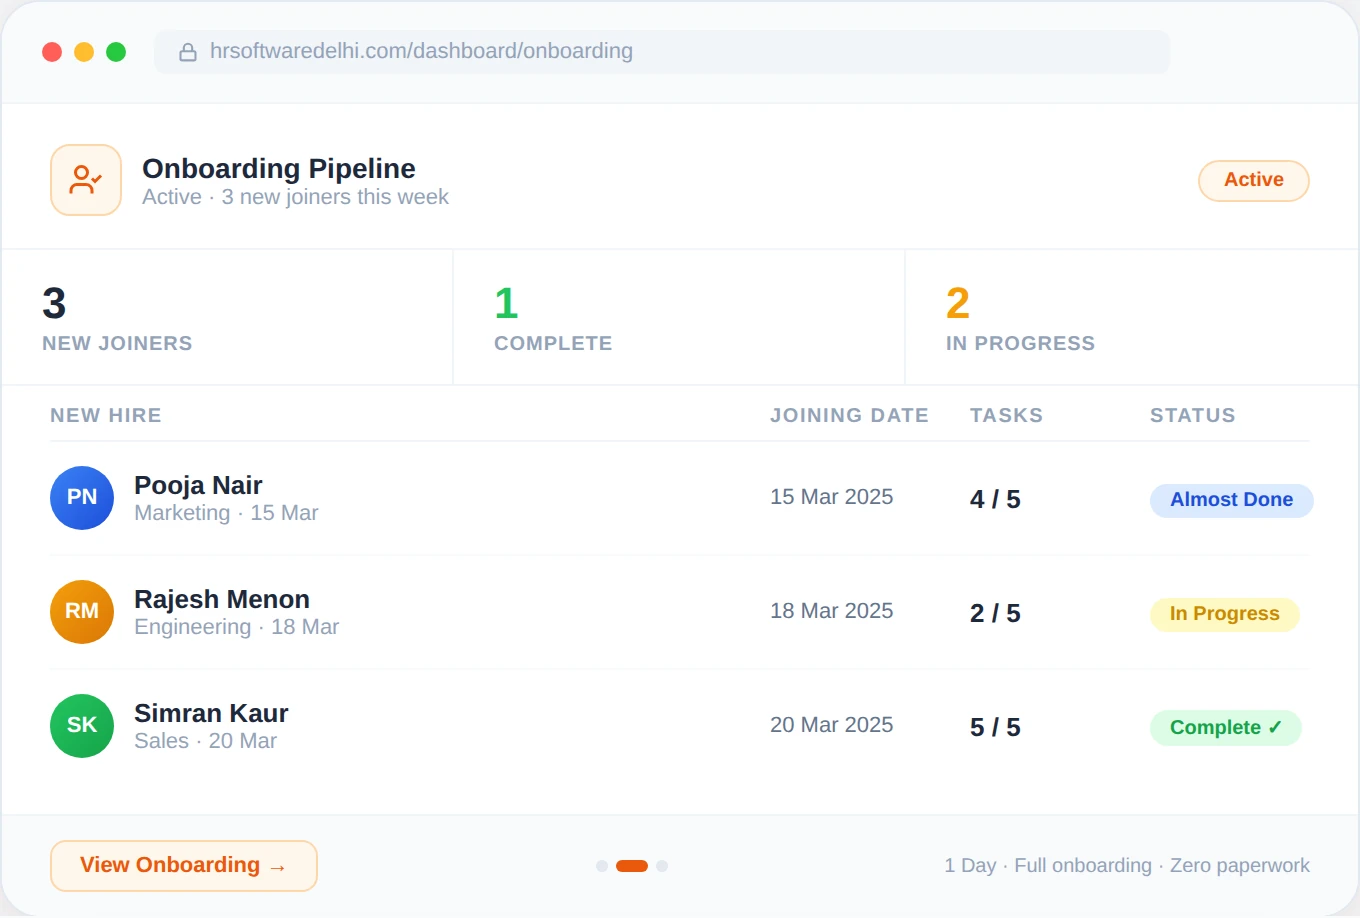
Task: Select Pooja Nair's PN avatar
Action: 82,497
